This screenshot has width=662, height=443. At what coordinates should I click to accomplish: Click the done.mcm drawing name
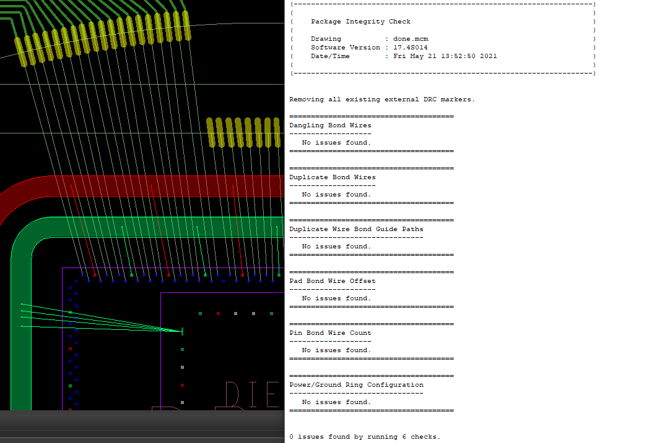(410, 39)
